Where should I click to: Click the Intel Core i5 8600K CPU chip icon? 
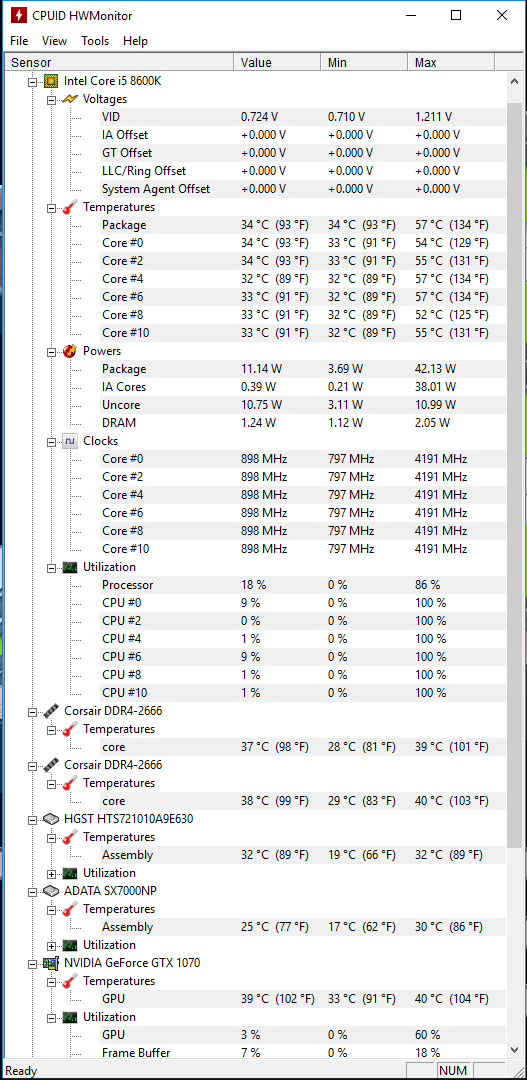(x=51, y=81)
